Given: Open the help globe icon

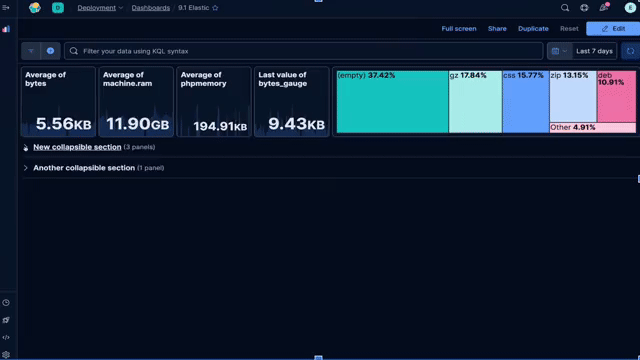Looking at the screenshot, I should click(584, 8).
